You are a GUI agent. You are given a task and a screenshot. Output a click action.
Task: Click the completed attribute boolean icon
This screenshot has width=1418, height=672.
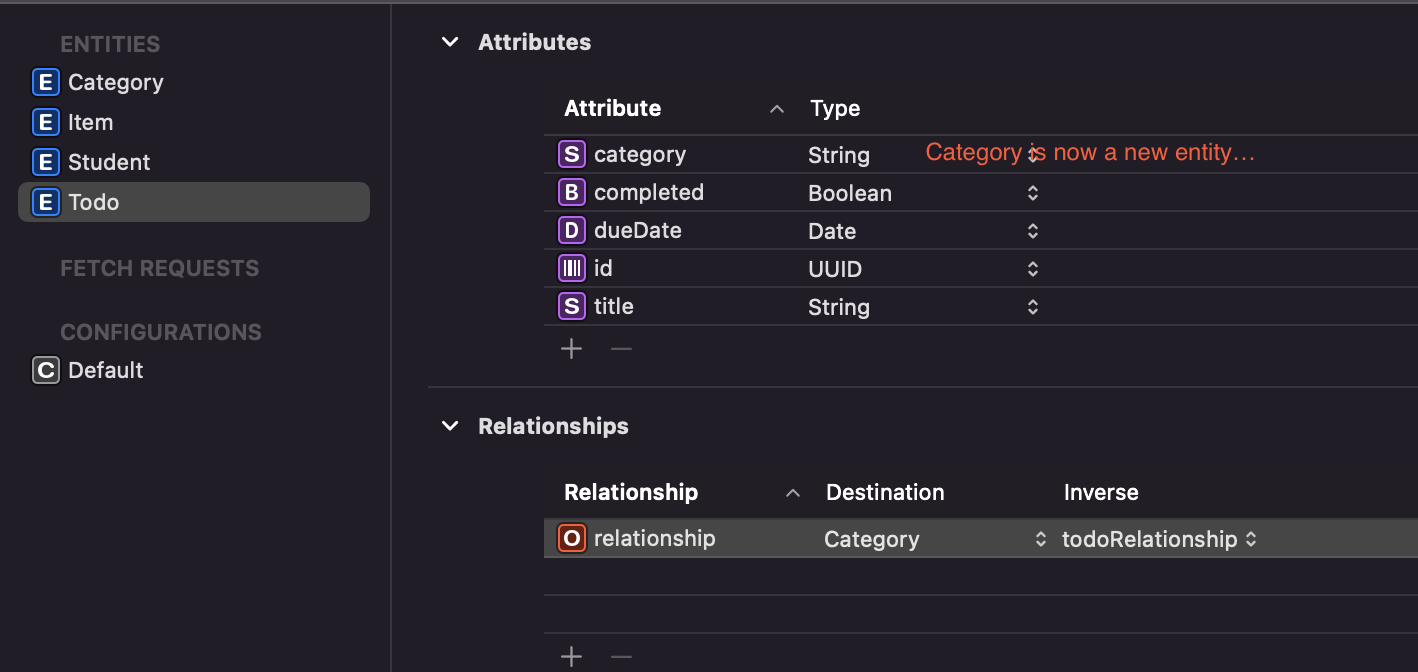point(571,192)
